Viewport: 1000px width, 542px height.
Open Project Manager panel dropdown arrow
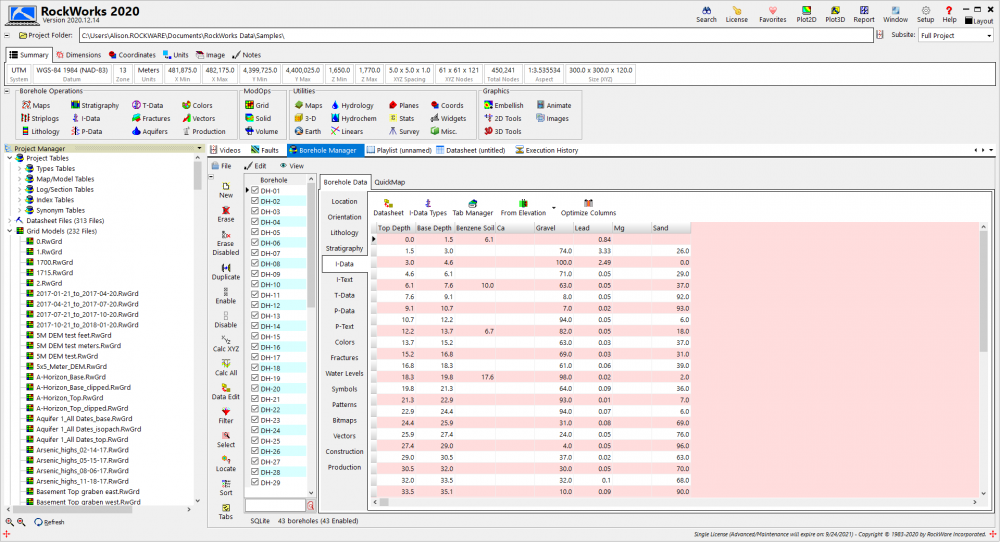(x=199, y=149)
